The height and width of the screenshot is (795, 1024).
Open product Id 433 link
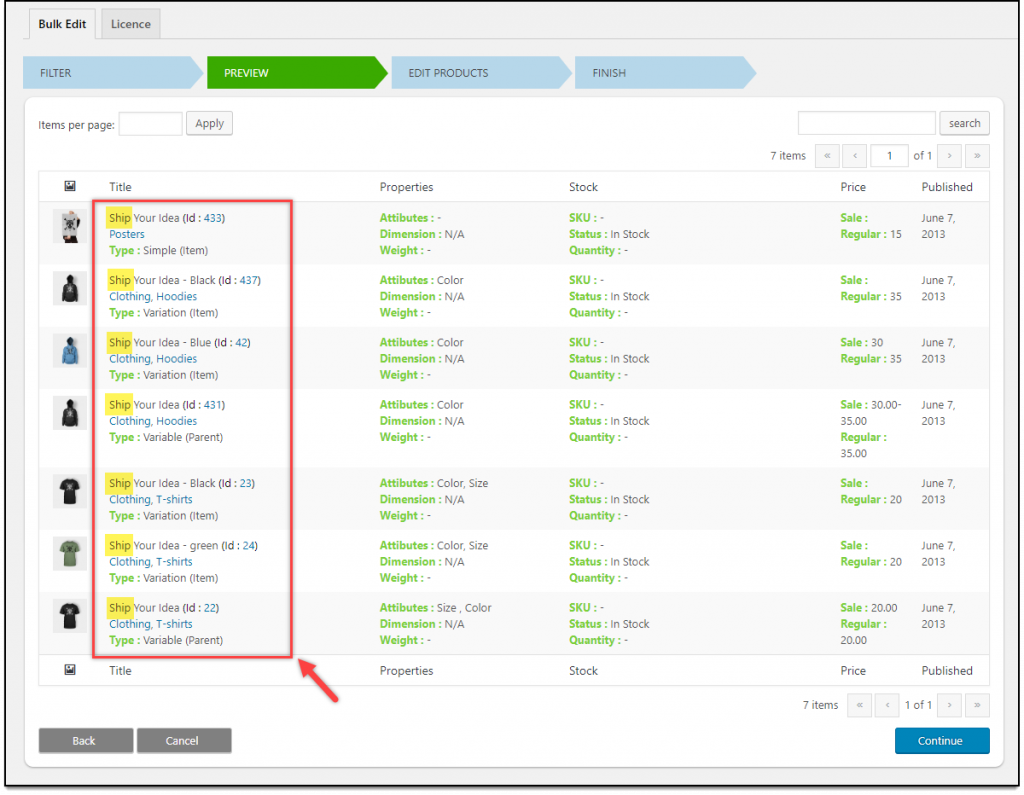(214, 218)
